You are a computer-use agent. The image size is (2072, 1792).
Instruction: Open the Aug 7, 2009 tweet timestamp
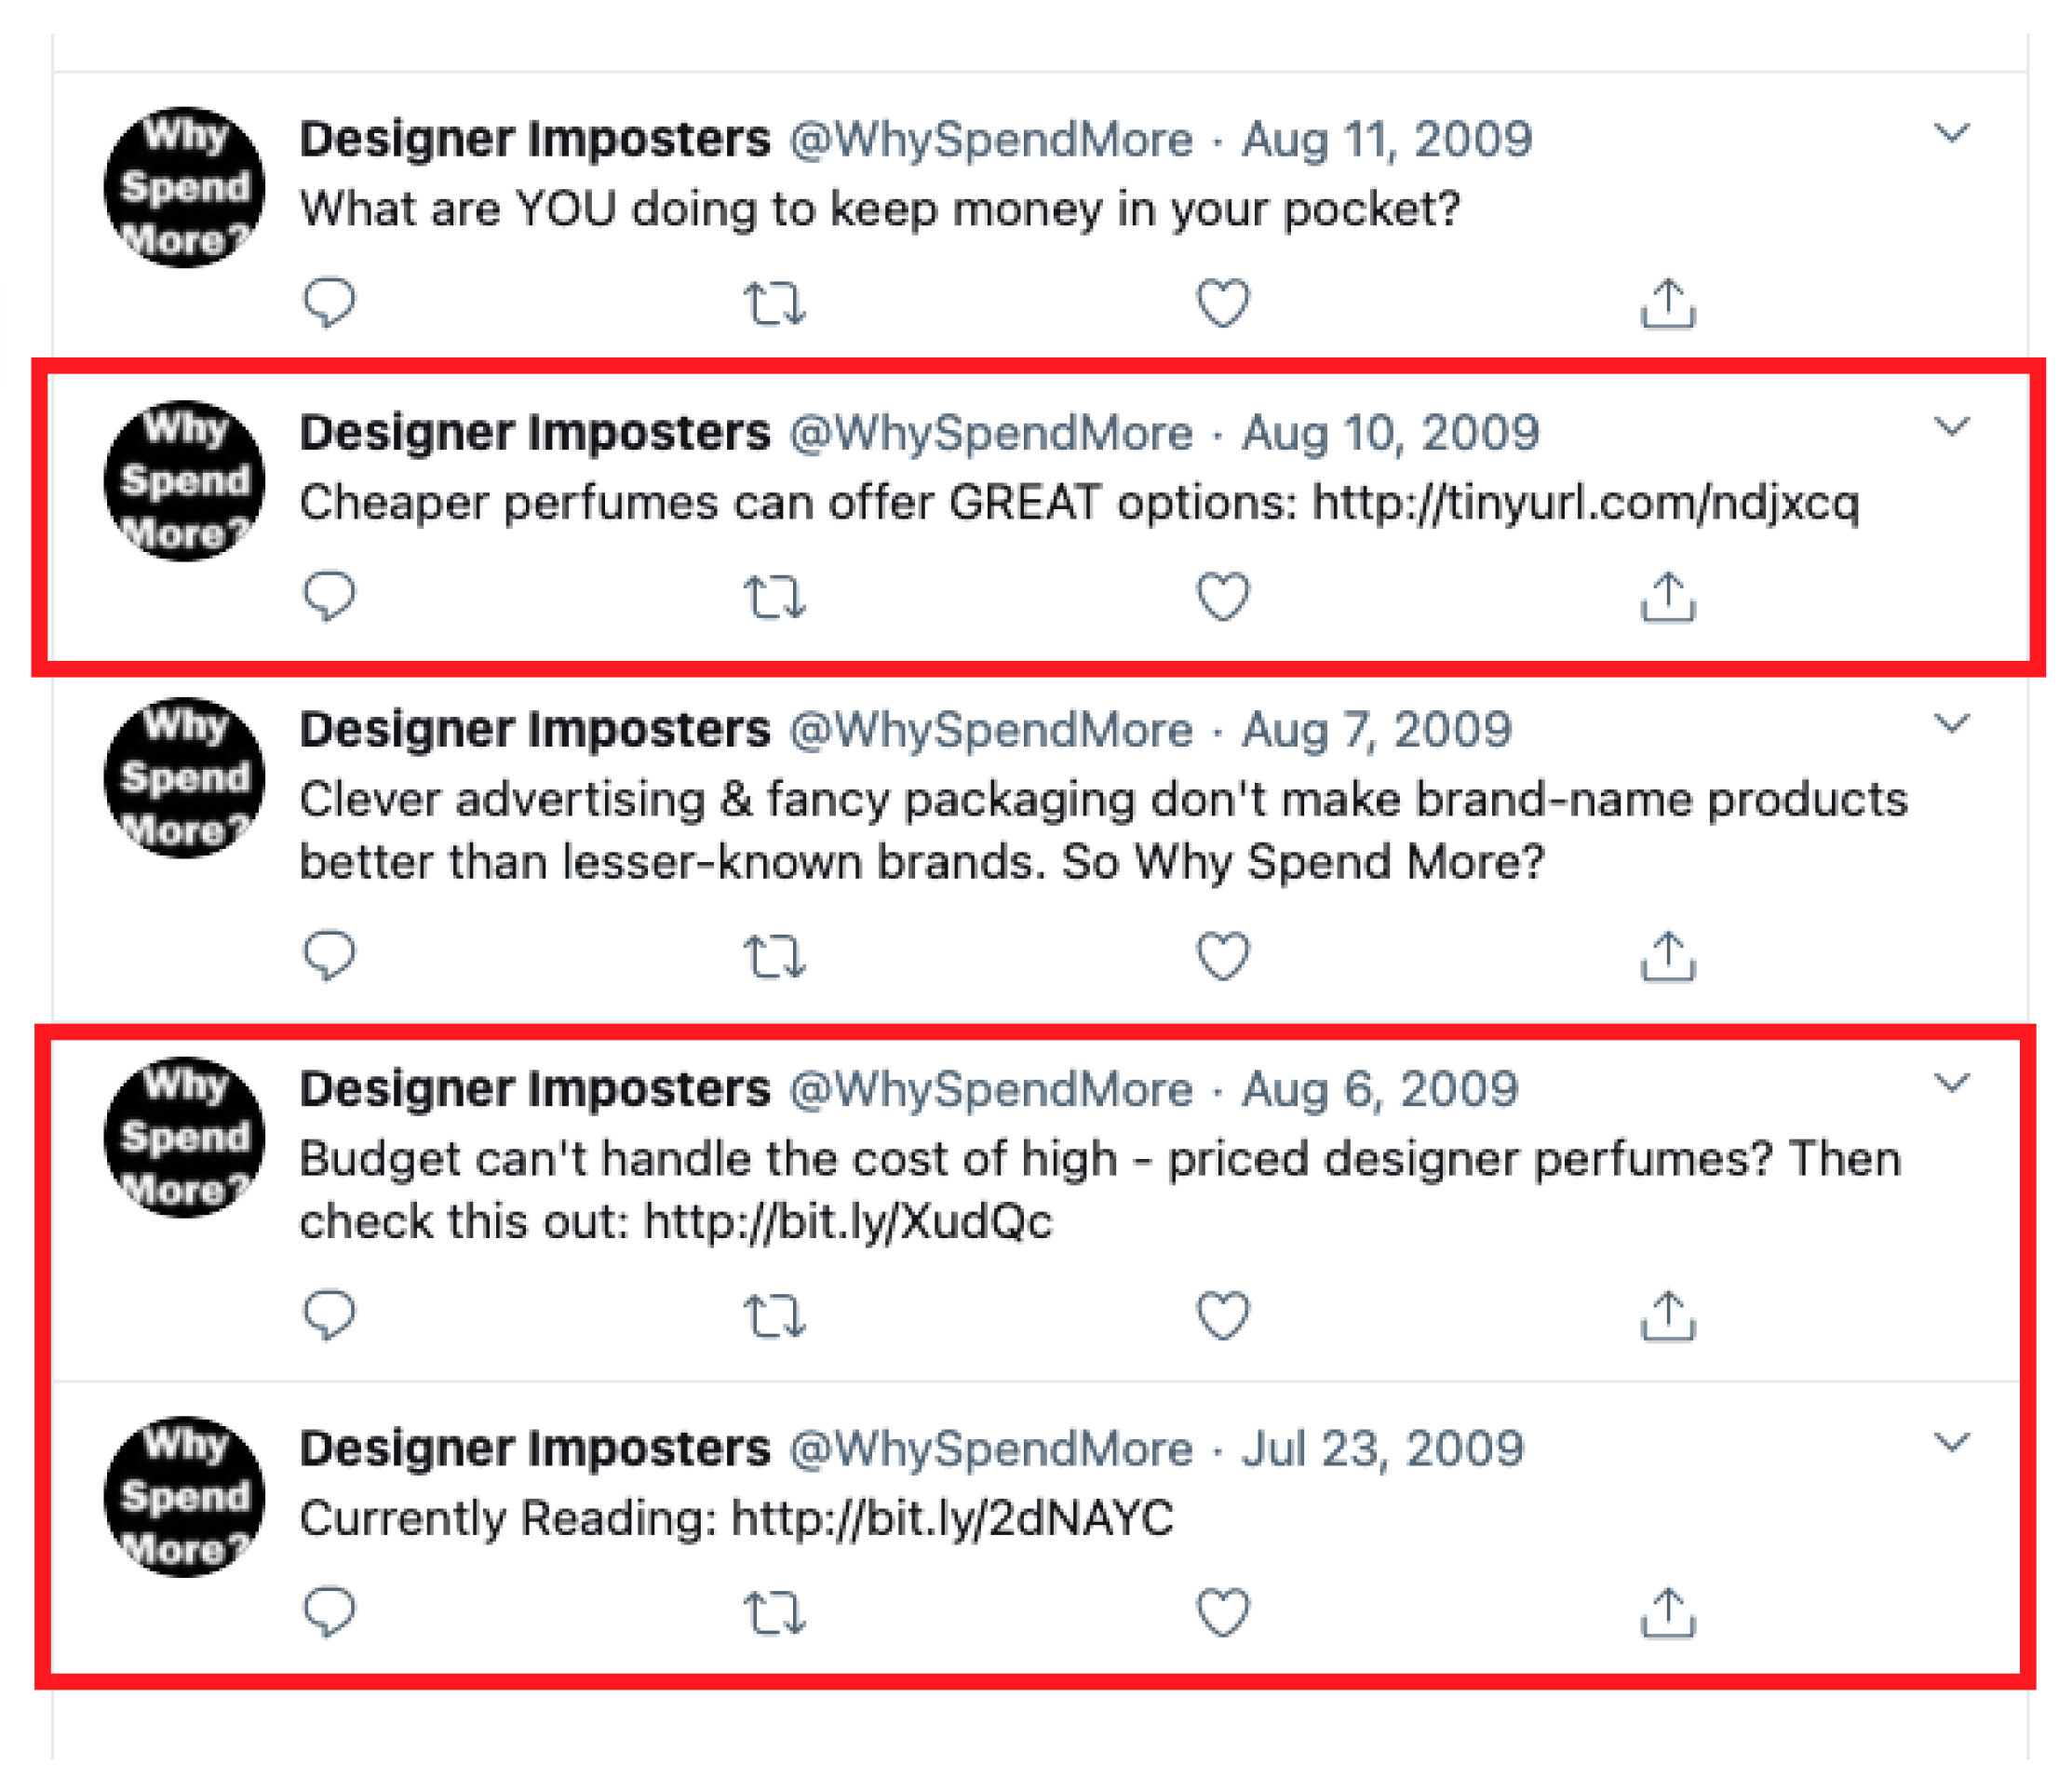pyautogui.click(x=1376, y=730)
